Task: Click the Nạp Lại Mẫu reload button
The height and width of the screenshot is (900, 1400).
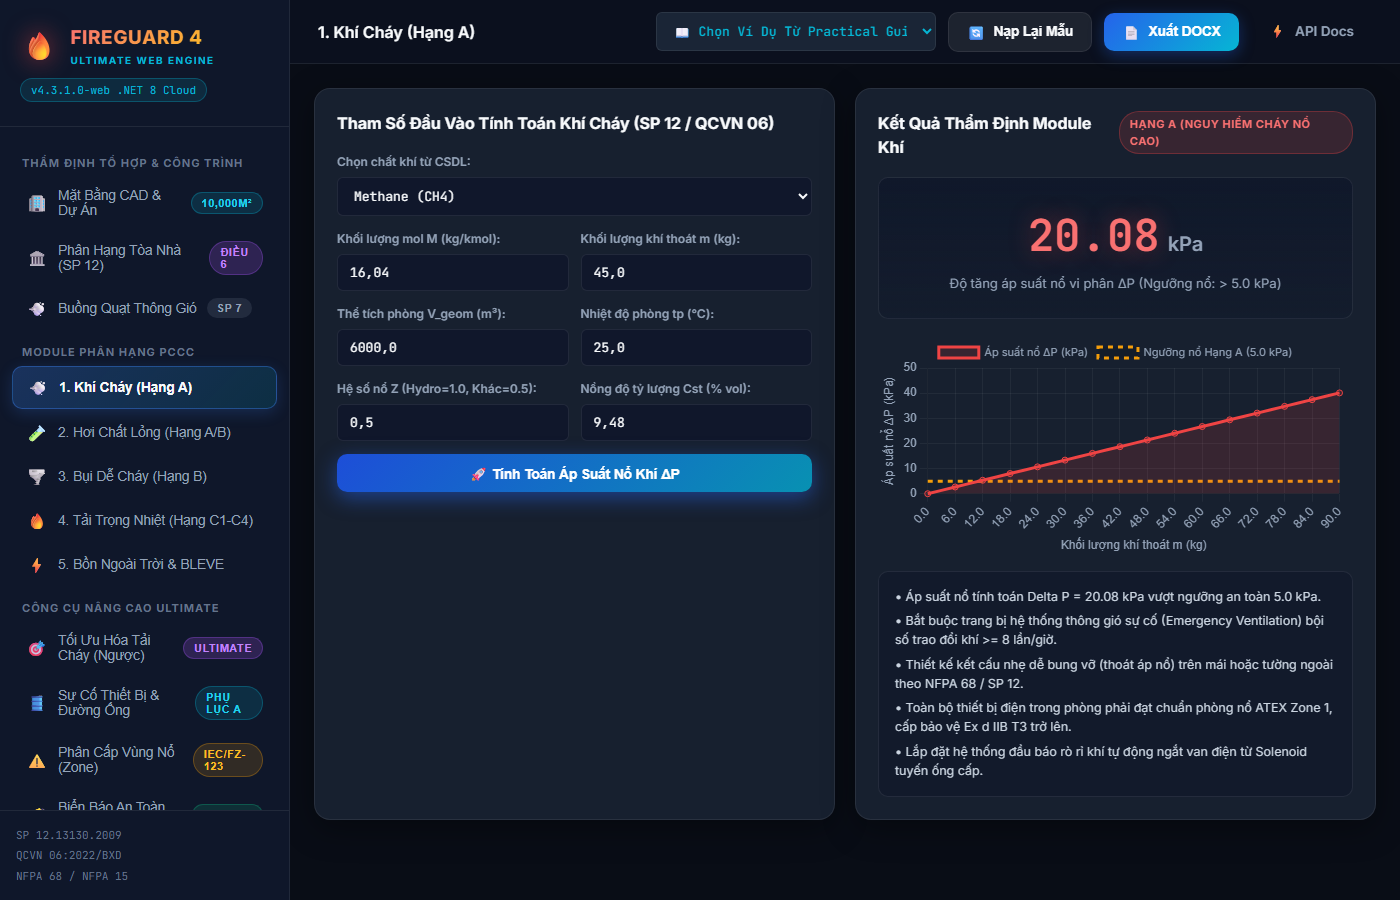Action: (1020, 32)
